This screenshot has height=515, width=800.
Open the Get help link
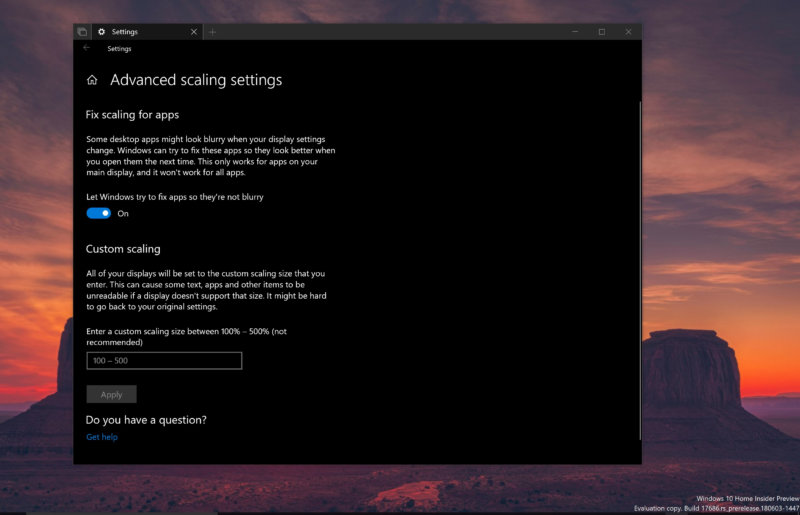point(102,437)
